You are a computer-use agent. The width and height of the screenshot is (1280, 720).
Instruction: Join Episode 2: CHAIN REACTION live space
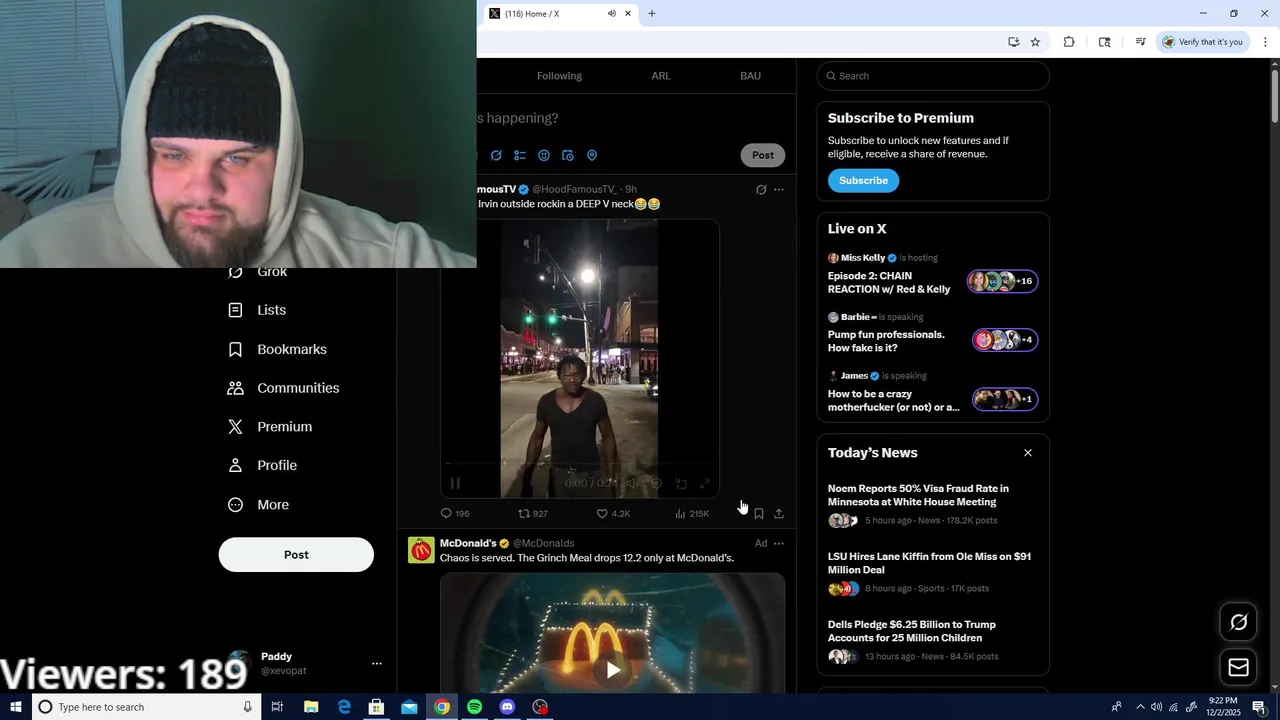coord(932,274)
